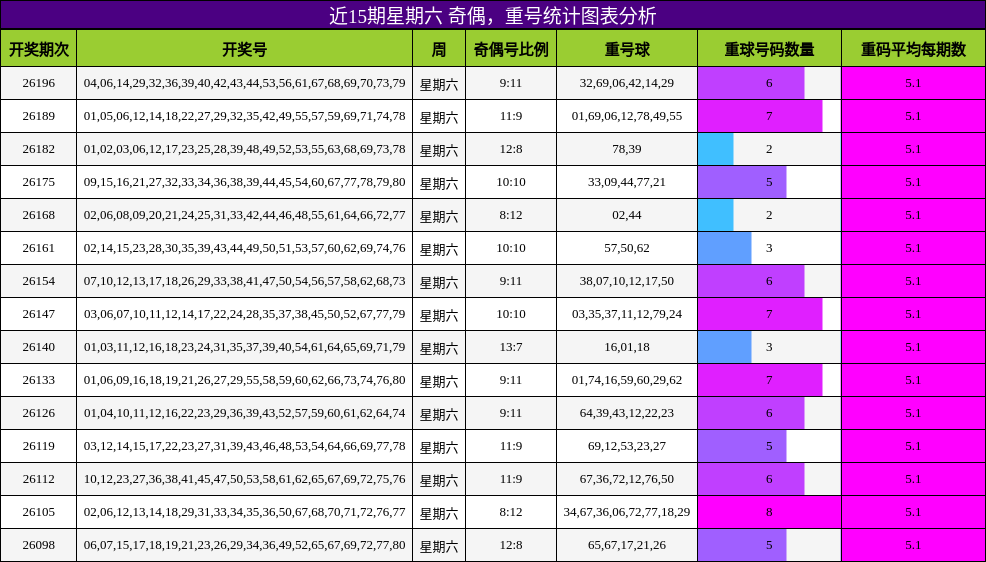This screenshot has width=986, height=562.
Task: Click the blue count bar in row 26182
Action: 716,149
